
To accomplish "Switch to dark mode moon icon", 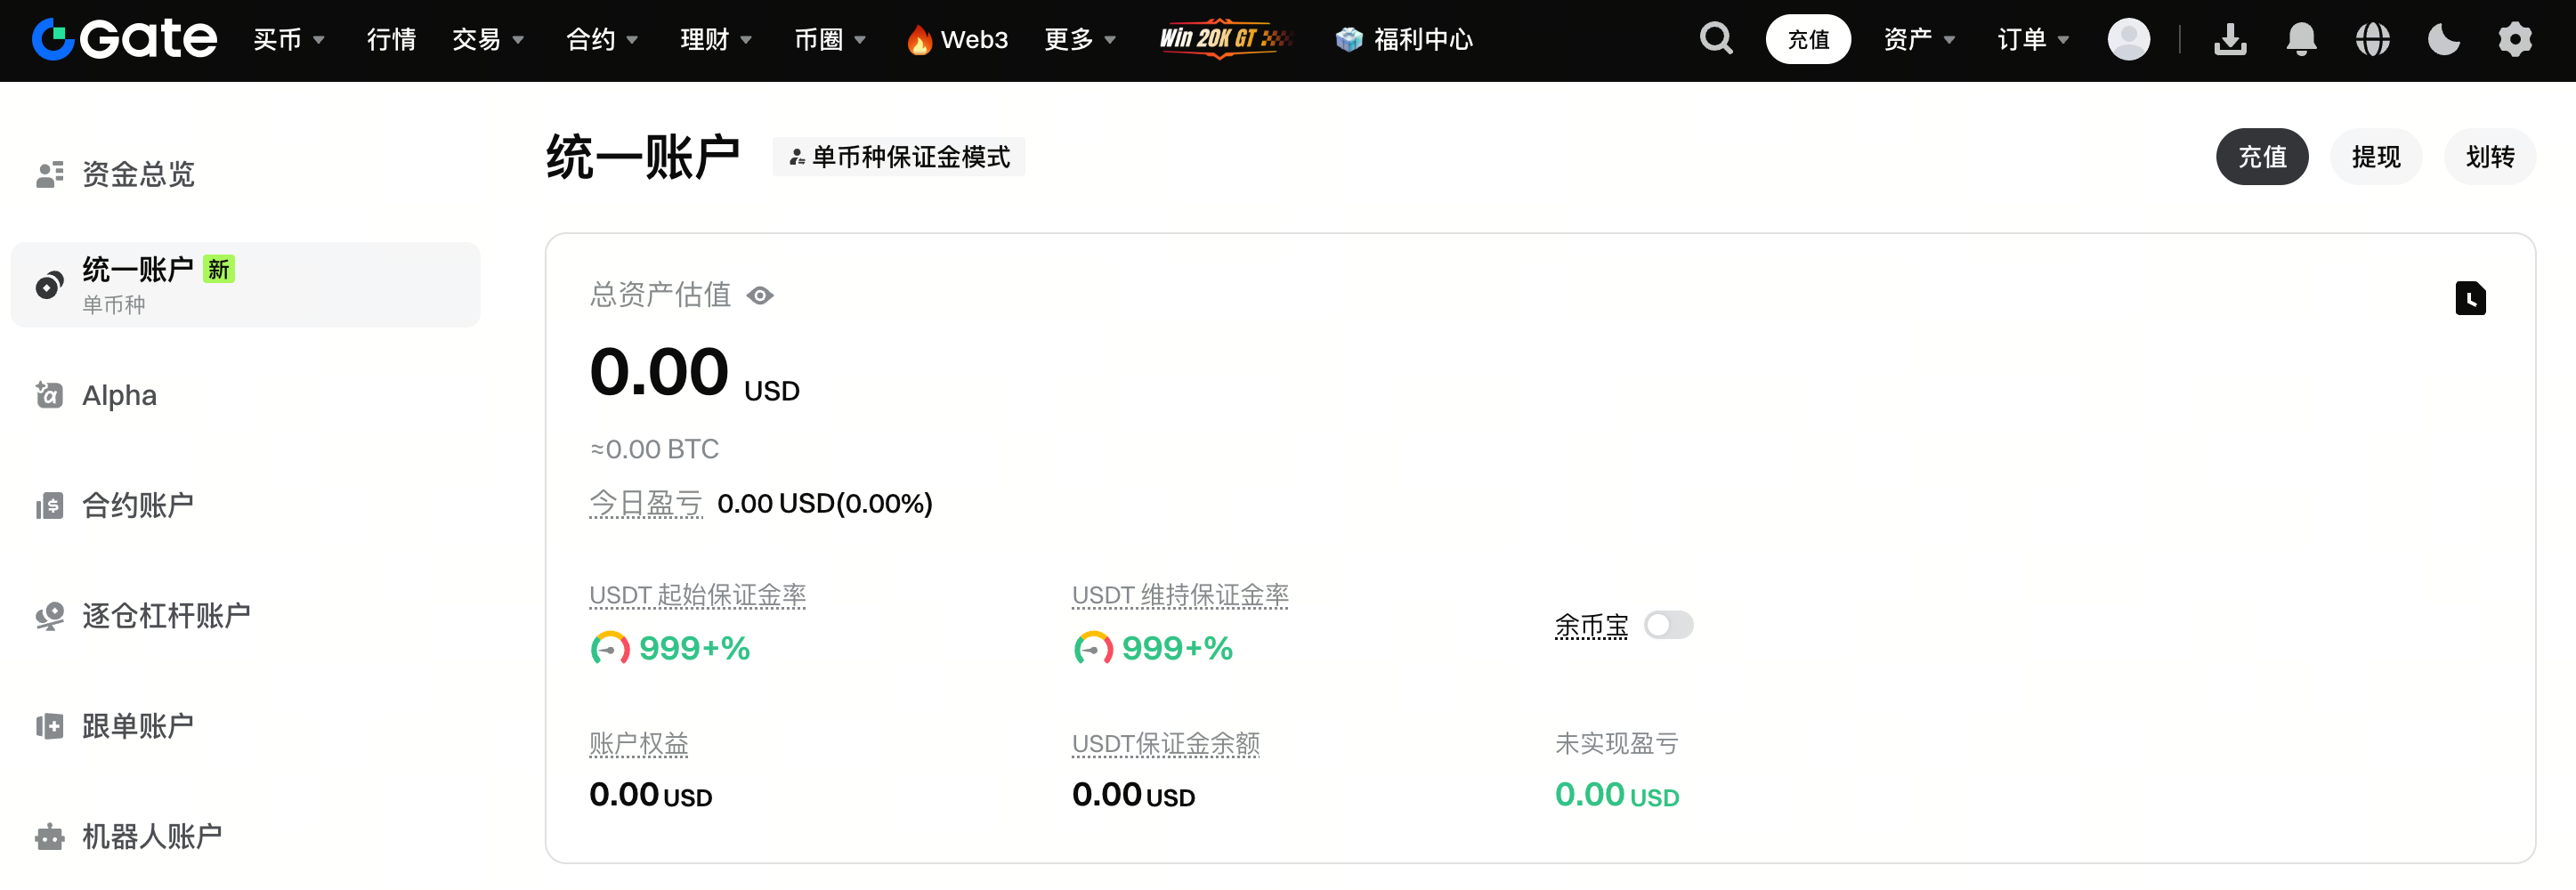I will [2443, 39].
